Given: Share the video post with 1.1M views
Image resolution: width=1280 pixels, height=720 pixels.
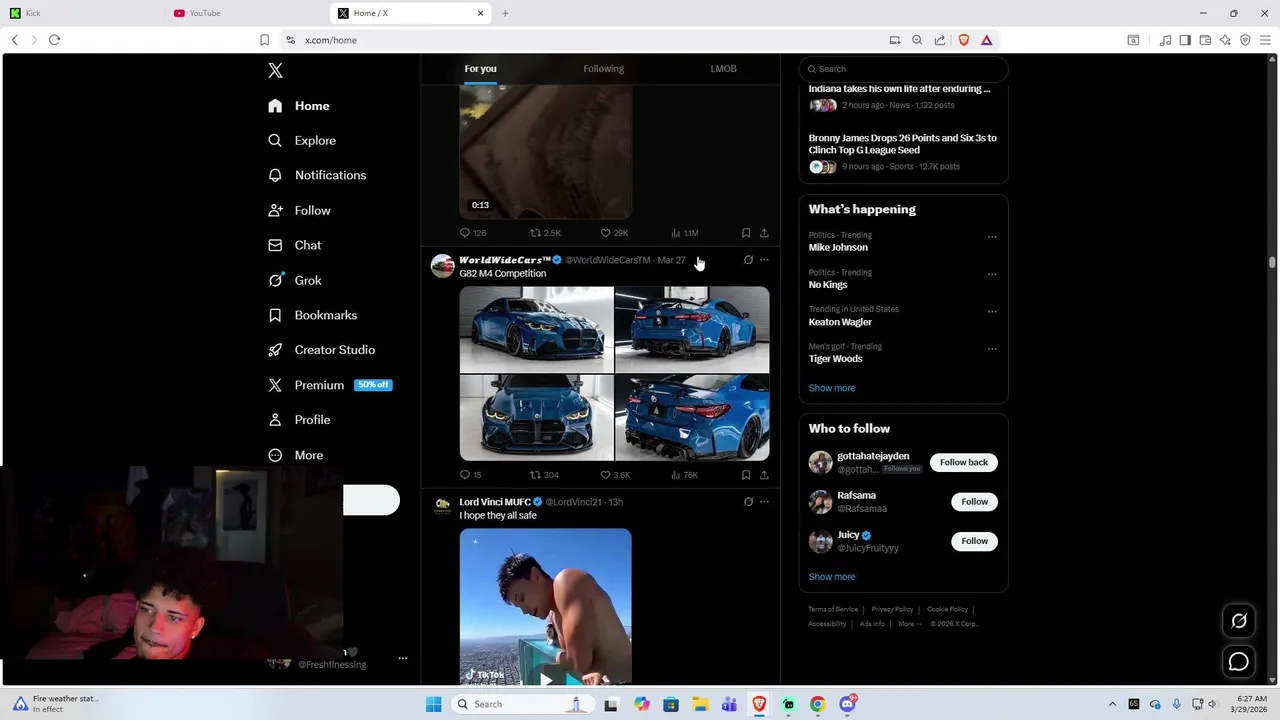Looking at the screenshot, I should click(x=764, y=233).
